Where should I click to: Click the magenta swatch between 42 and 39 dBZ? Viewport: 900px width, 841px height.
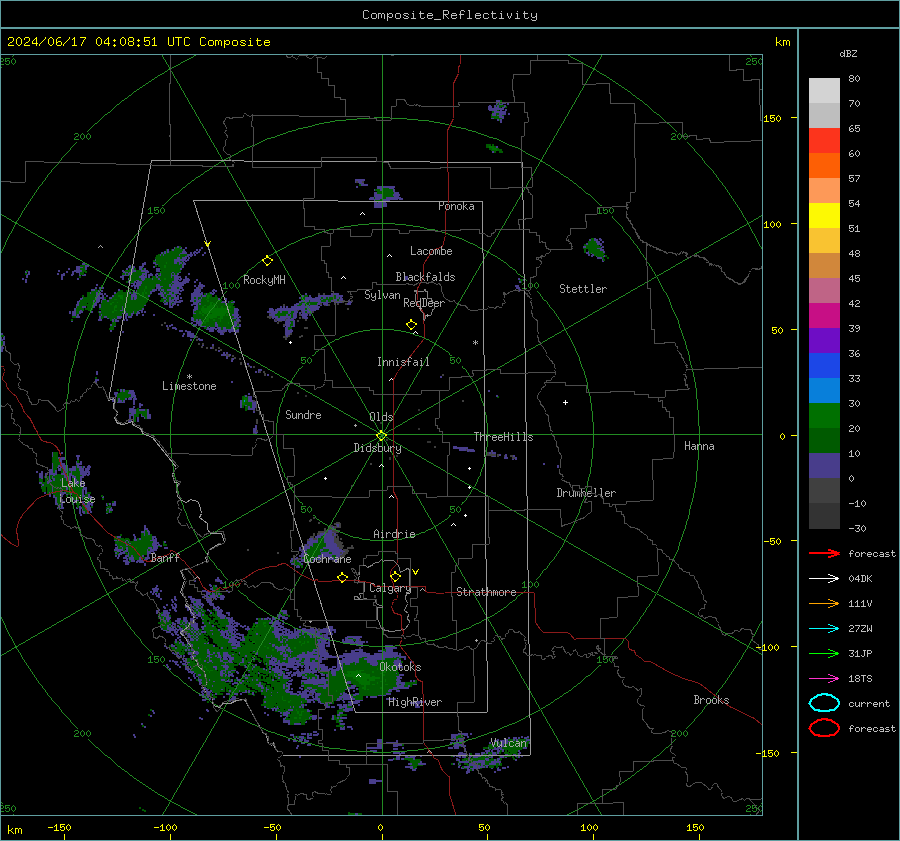(x=824, y=316)
